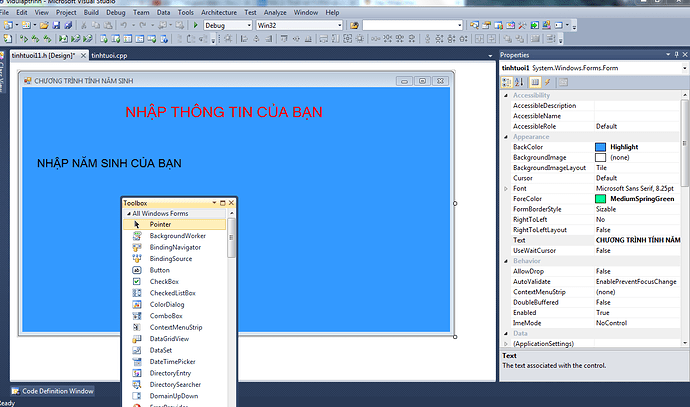Click the Categorized view icon in Properties

506,82
